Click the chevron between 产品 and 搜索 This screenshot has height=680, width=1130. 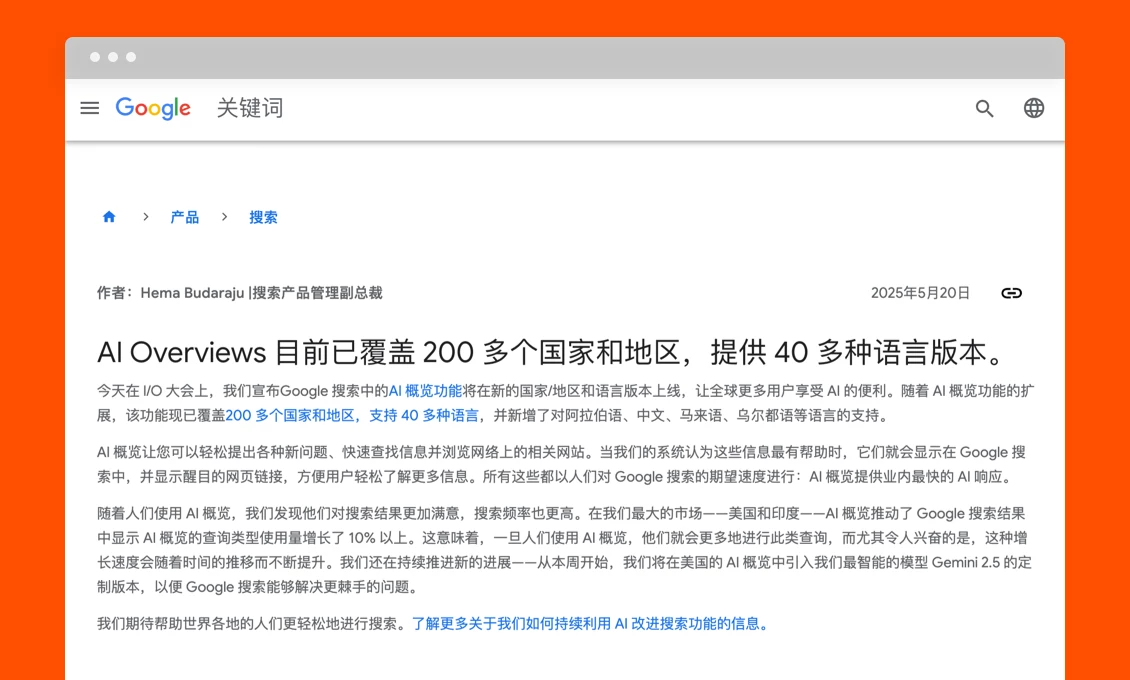[x=225, y=217]
